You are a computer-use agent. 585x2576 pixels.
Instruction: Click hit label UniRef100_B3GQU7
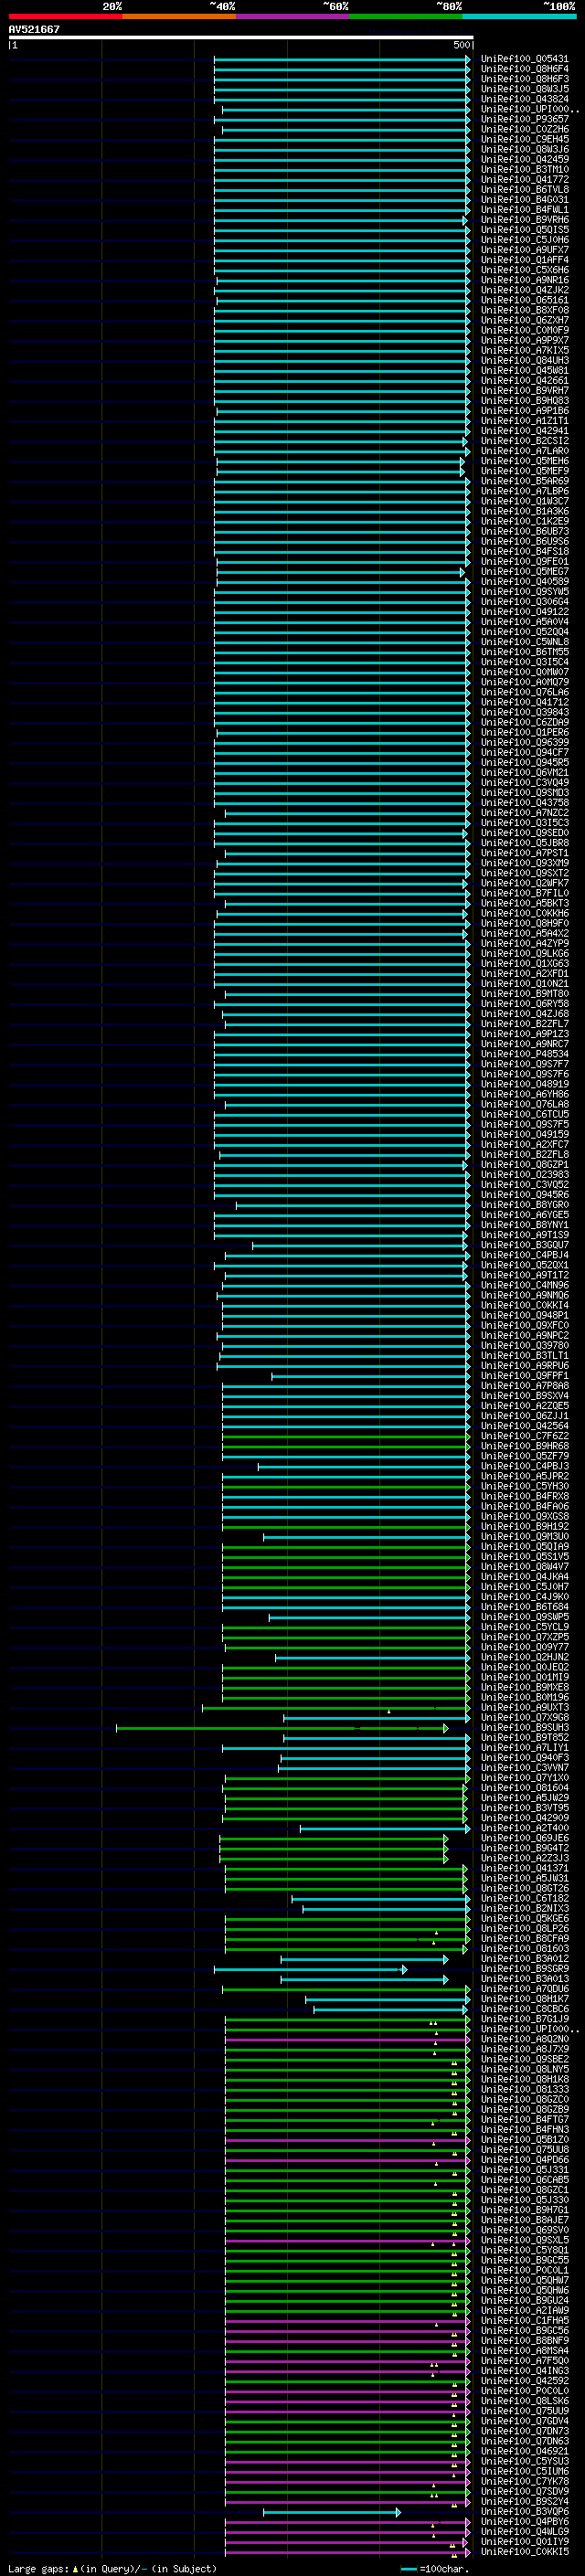coord(524,1245)
